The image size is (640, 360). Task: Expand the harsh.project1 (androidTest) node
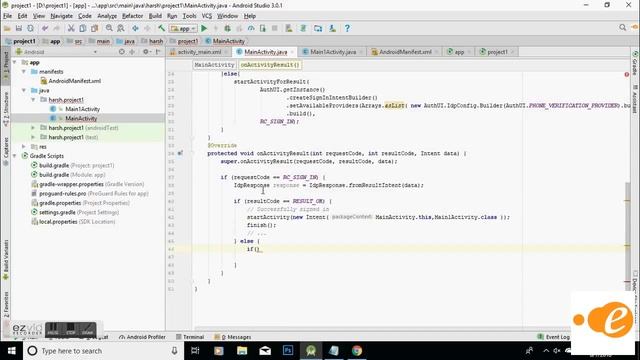(x=33, y=128)
